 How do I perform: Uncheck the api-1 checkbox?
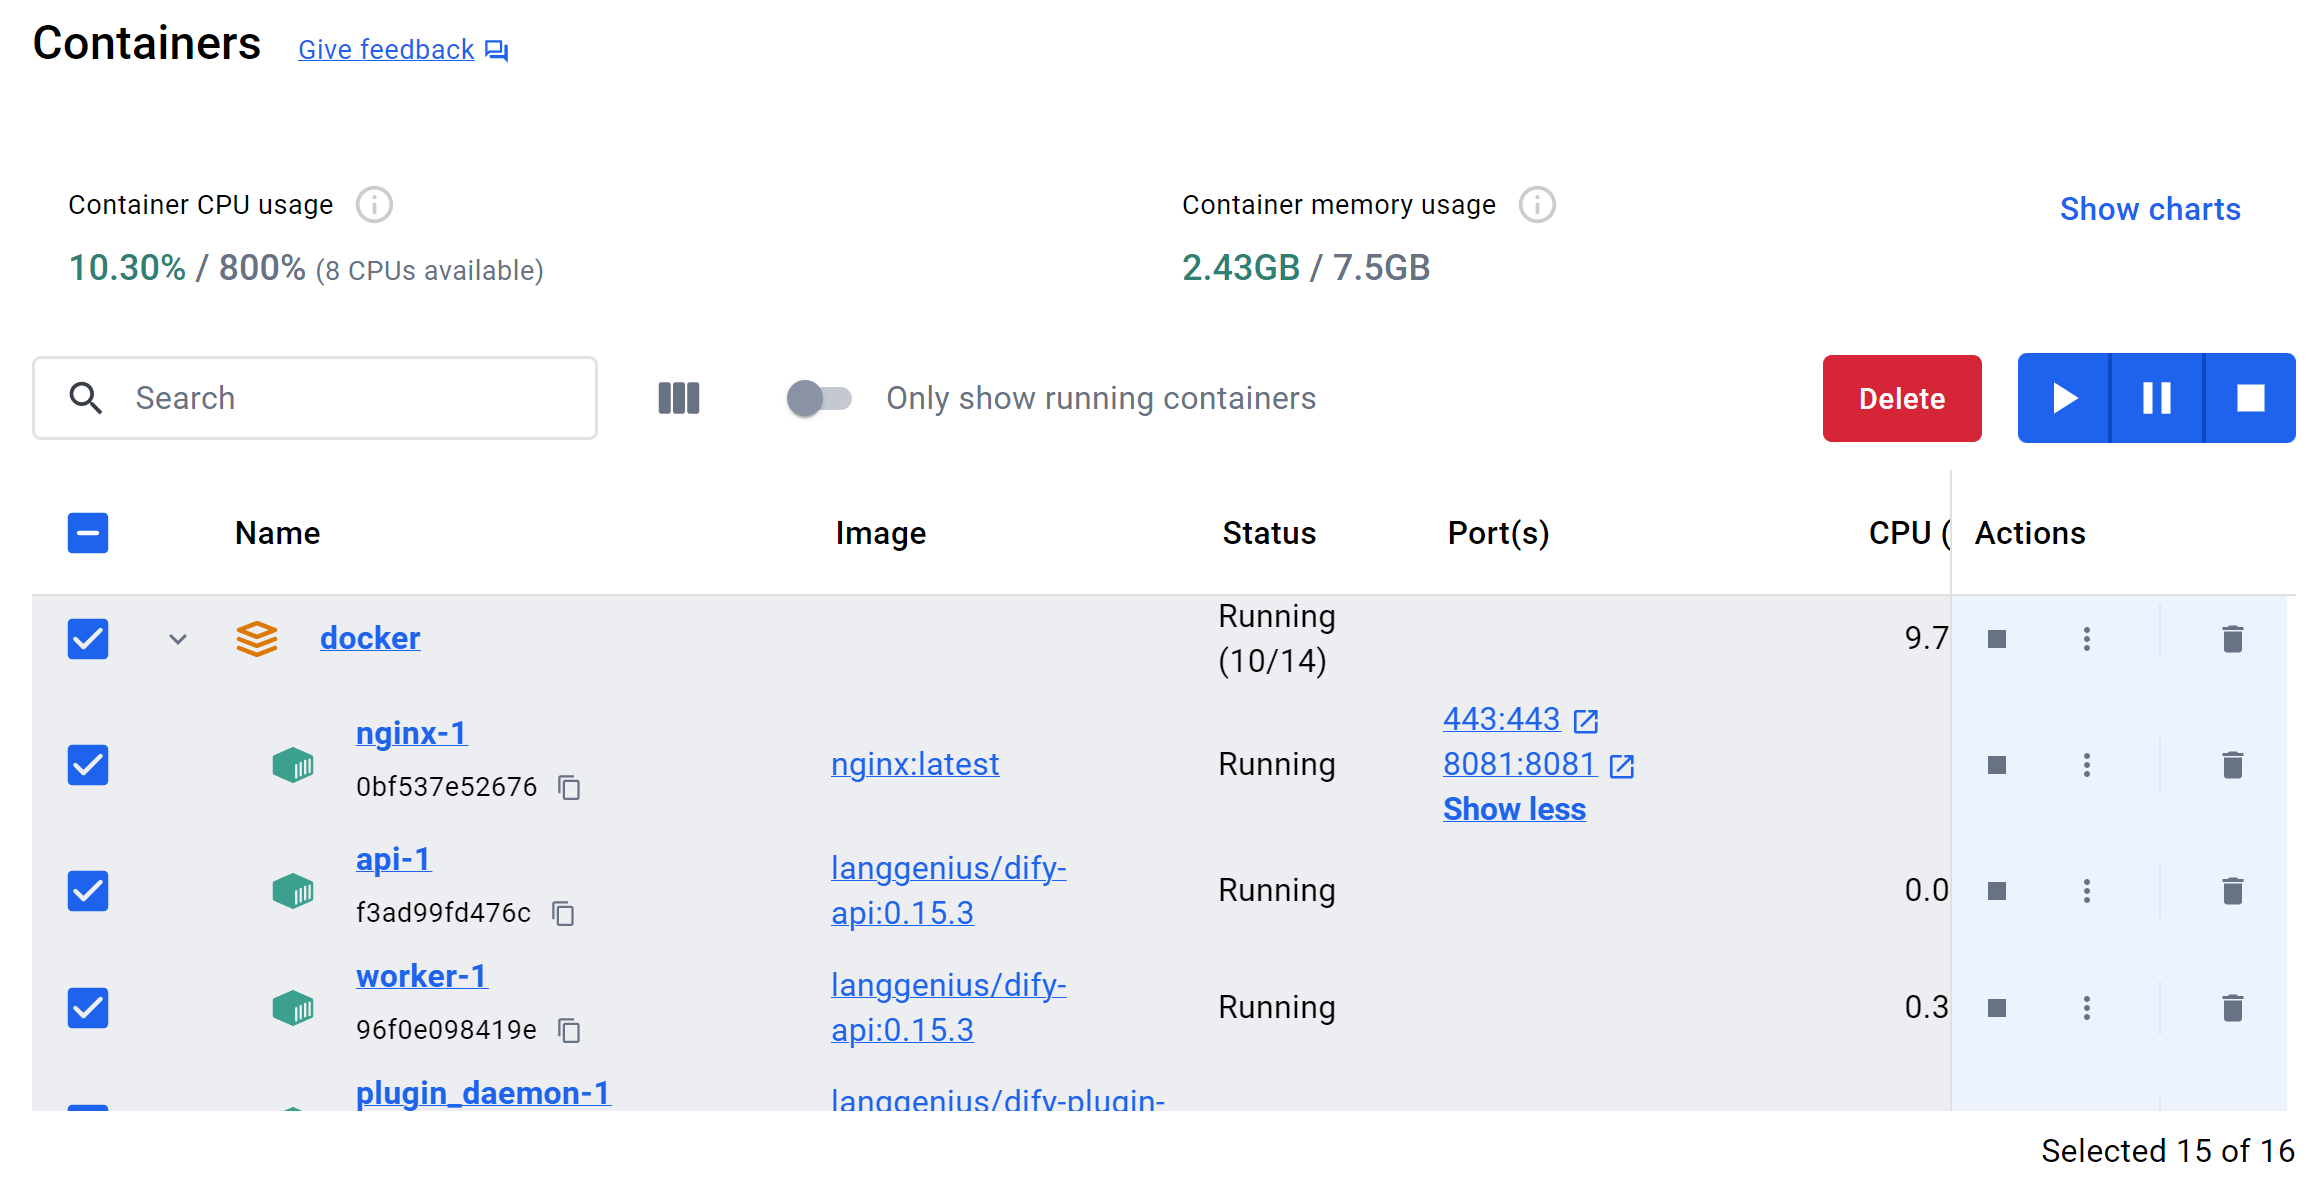point(88,891)
